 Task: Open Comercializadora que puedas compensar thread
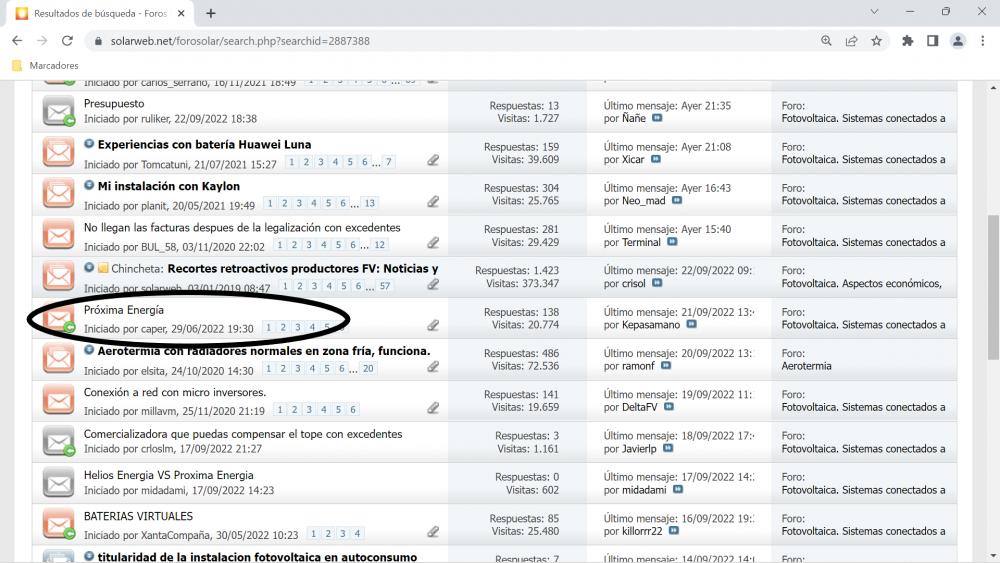coord(243,434)
